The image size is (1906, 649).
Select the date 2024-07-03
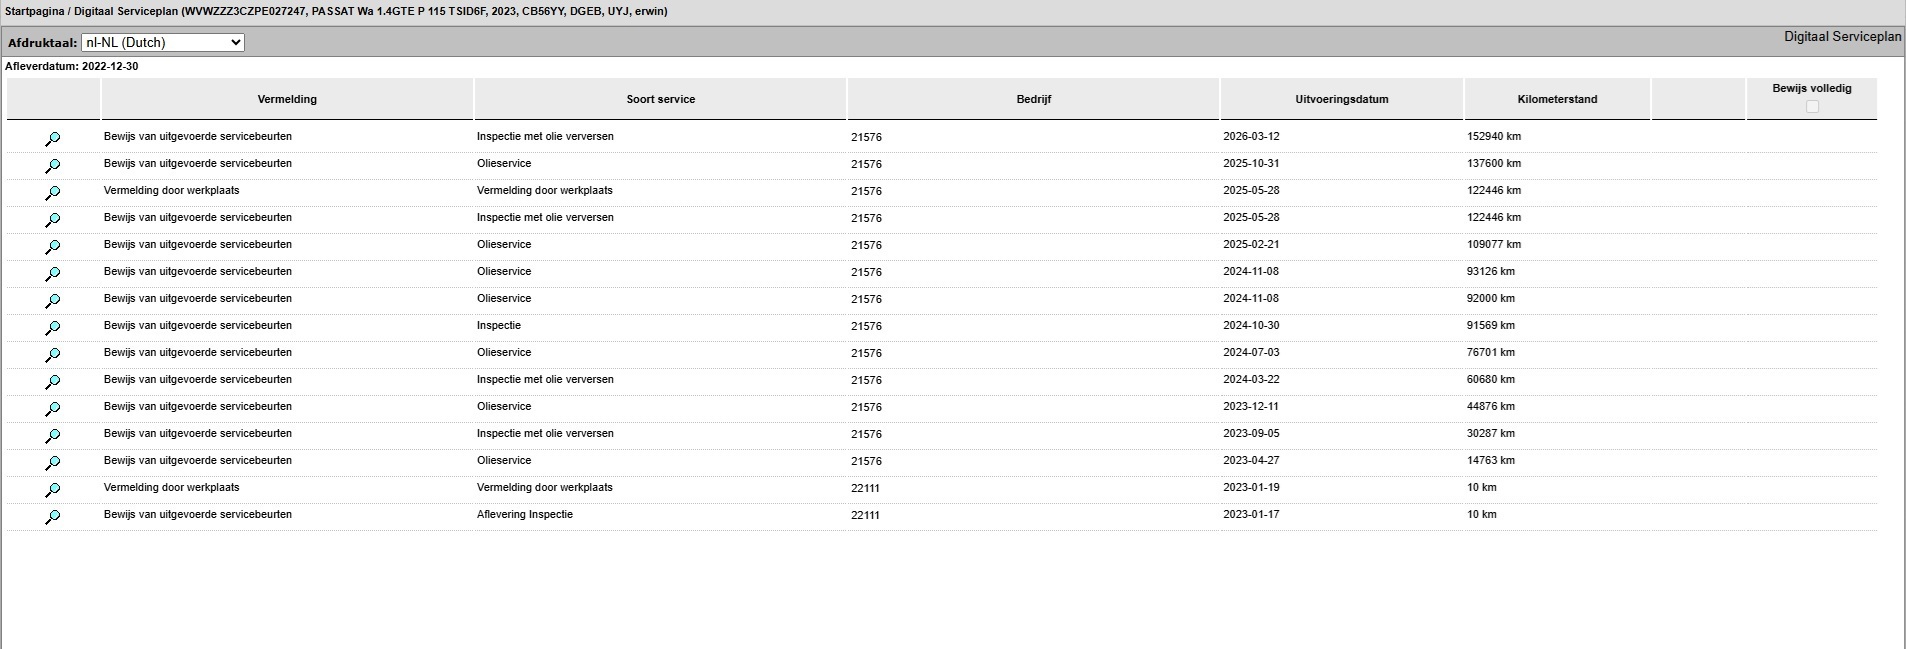tap(1251, 352)
